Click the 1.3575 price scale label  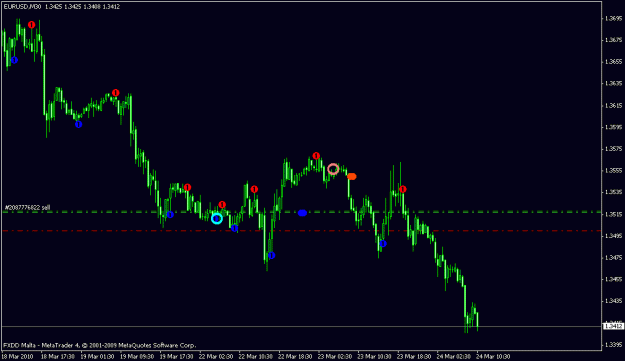coord(613,149)
